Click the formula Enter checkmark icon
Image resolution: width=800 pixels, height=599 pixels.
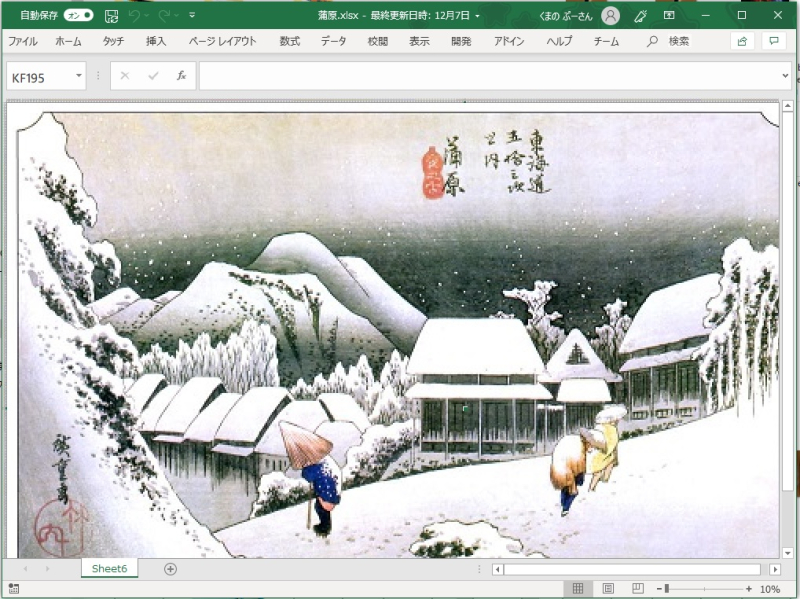tap(153, 76)
